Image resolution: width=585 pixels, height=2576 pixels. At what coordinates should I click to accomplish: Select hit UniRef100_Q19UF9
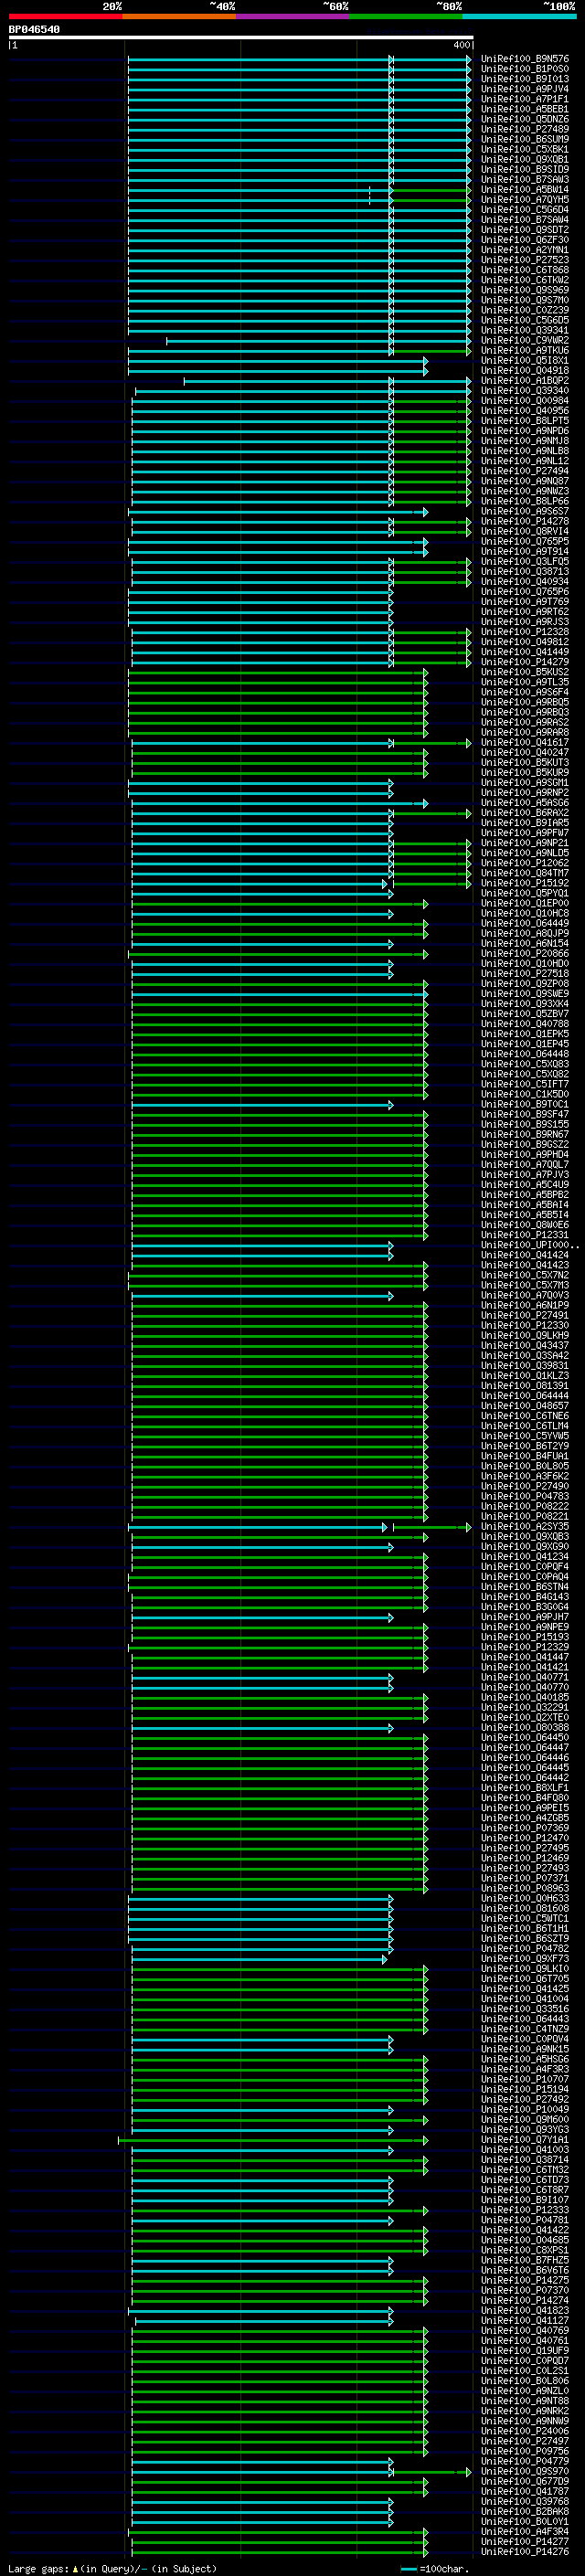point(525,2350)
